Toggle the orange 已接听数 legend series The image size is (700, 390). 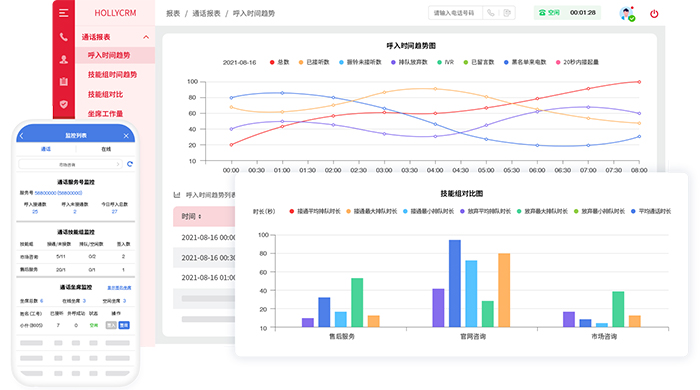click(x=314, y=62)
